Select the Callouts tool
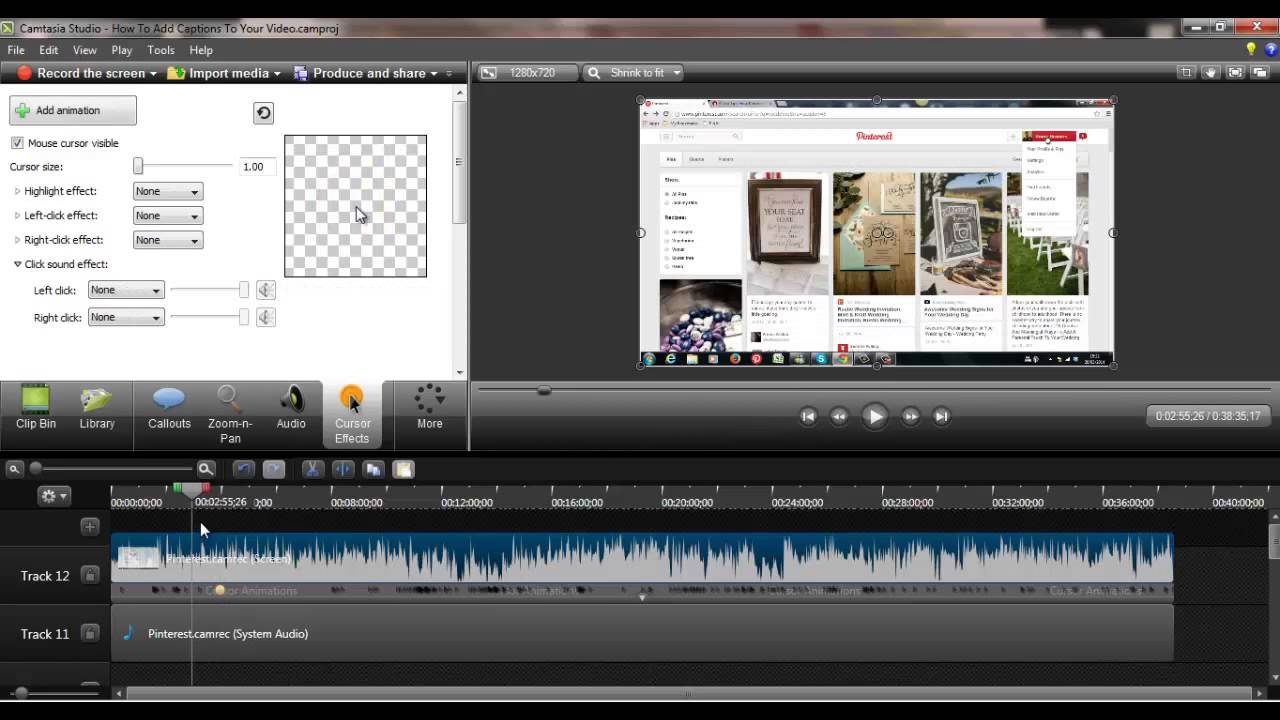This screenshot has width=1280, height=720. pos(169,408)
